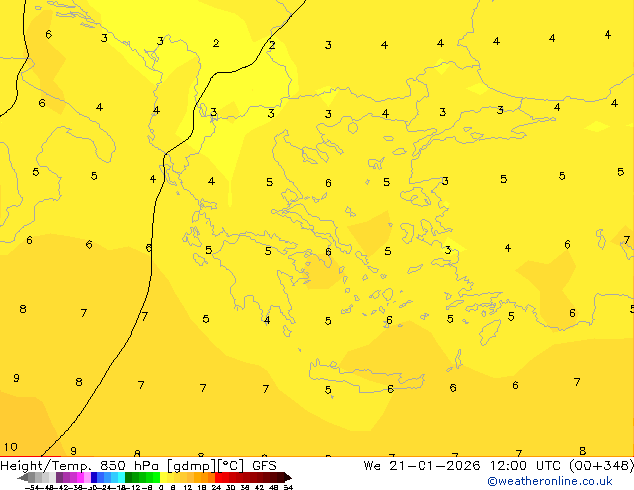
Task: Select the bright red legend swatch above 24
Action: point(218,477)
